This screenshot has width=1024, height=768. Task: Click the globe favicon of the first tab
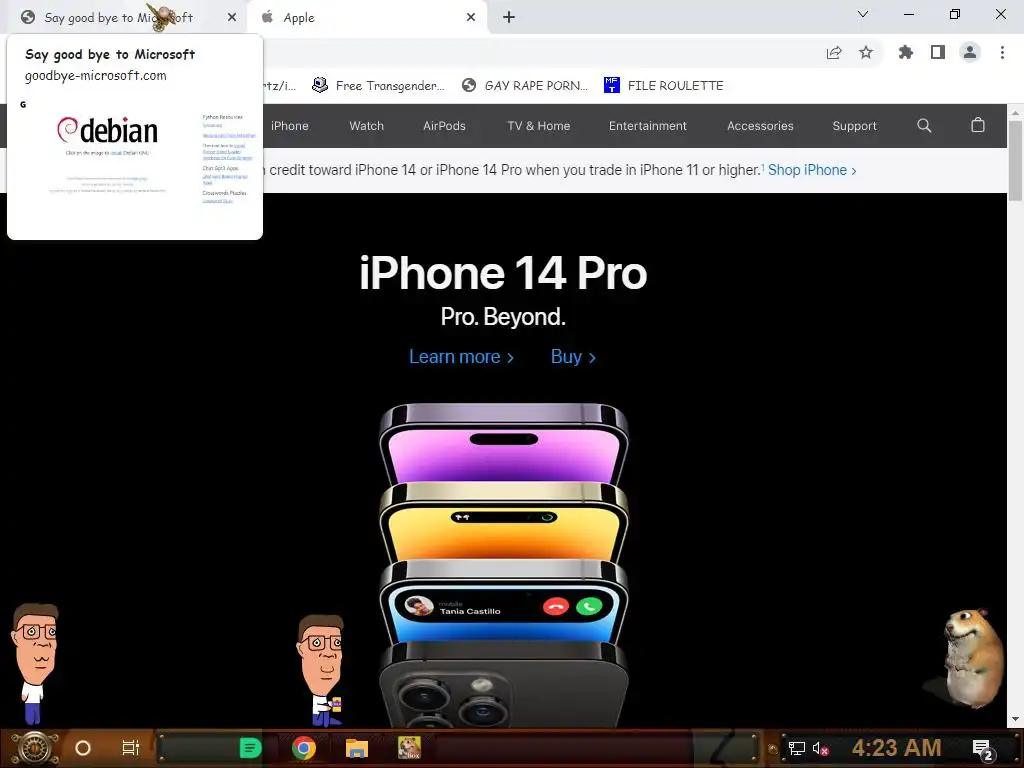[27, 18]
